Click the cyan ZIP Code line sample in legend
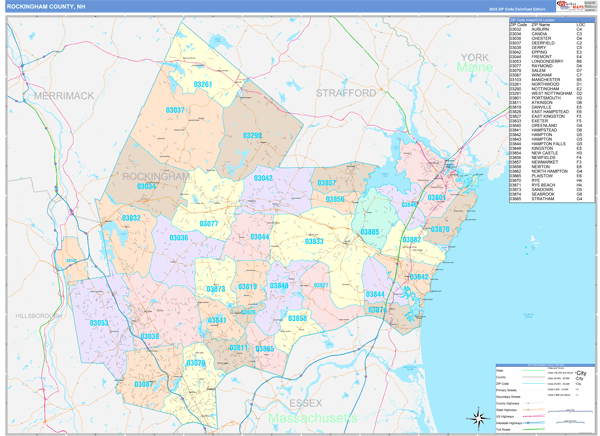This screenshot has width=600, height=436. point(533,384)
